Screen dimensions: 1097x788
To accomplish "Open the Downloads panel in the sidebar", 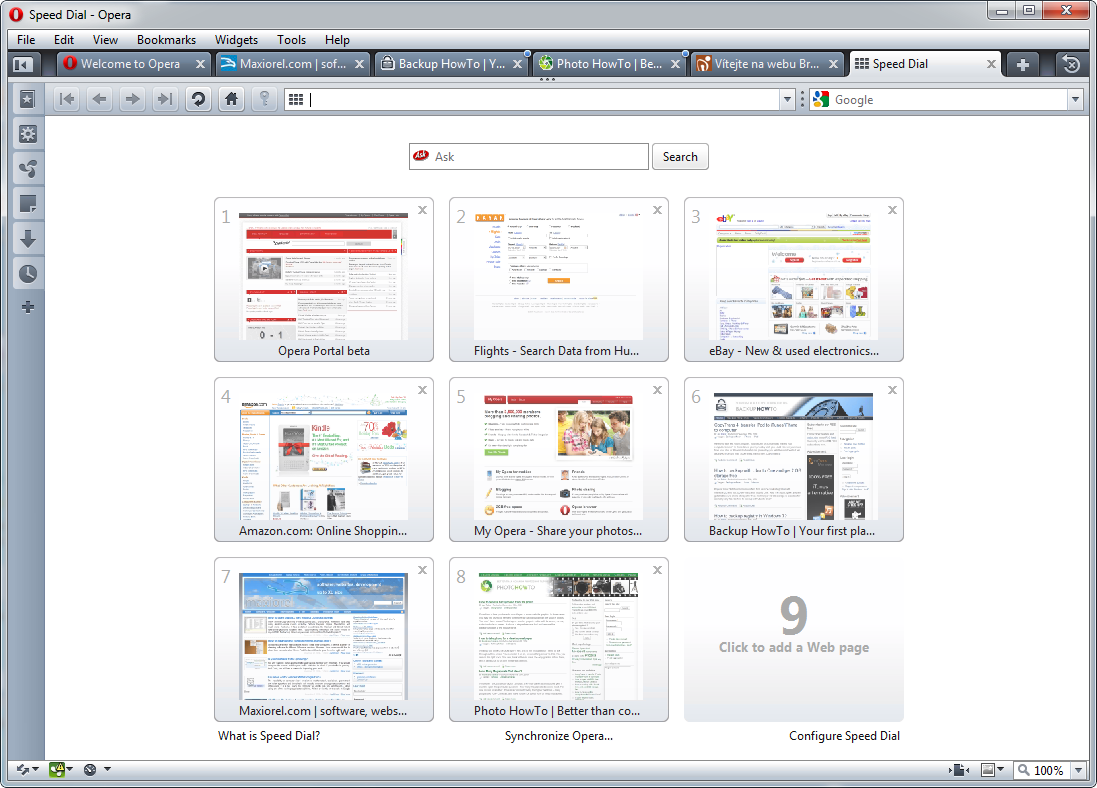I will (x=27, y=239).
